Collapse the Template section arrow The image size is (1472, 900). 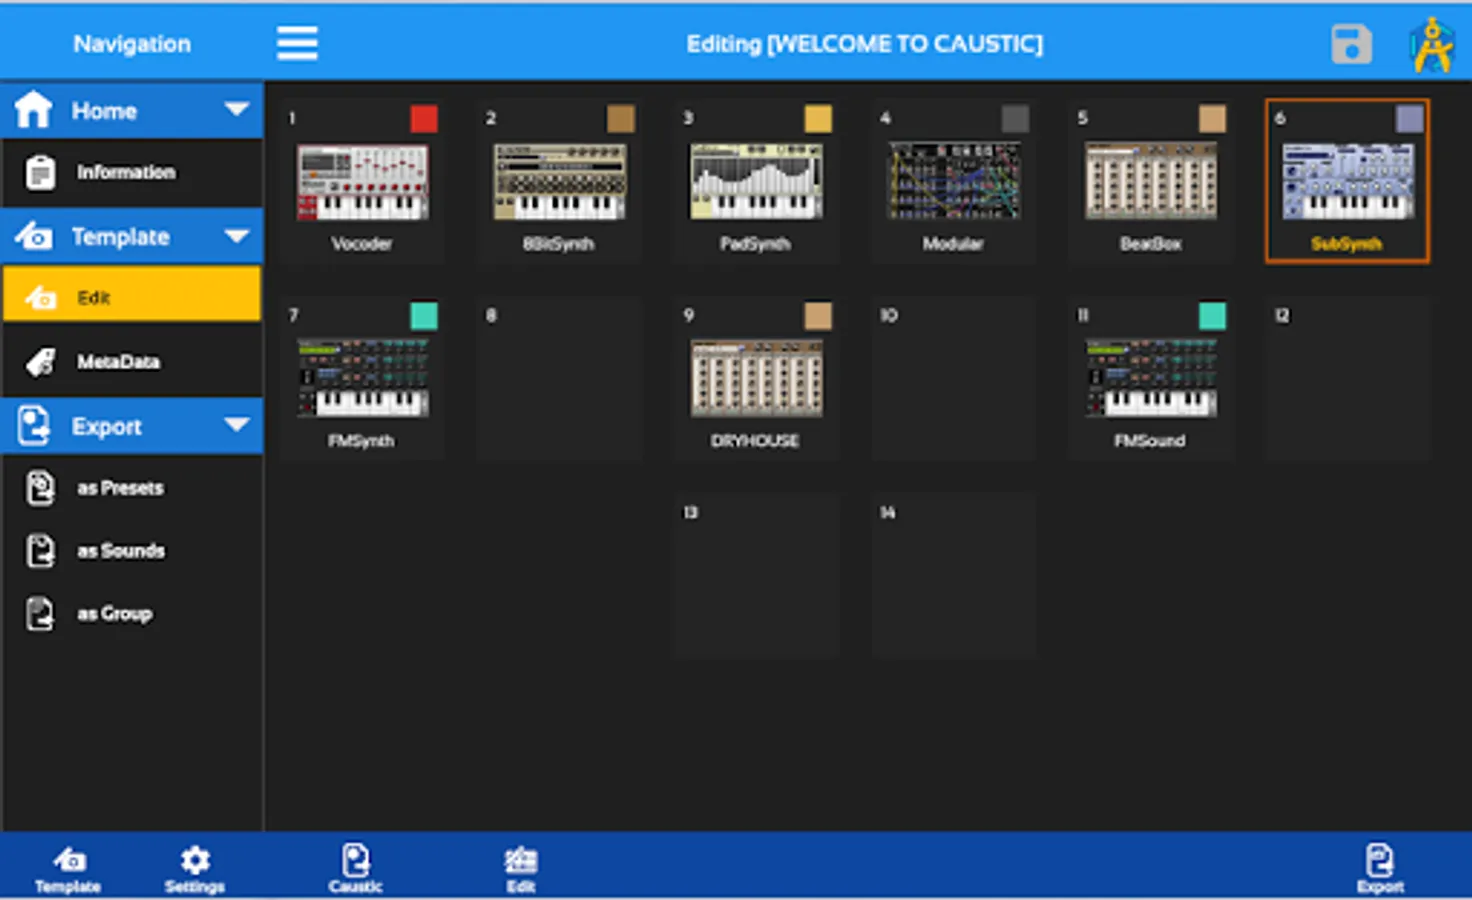pos(237,236)
